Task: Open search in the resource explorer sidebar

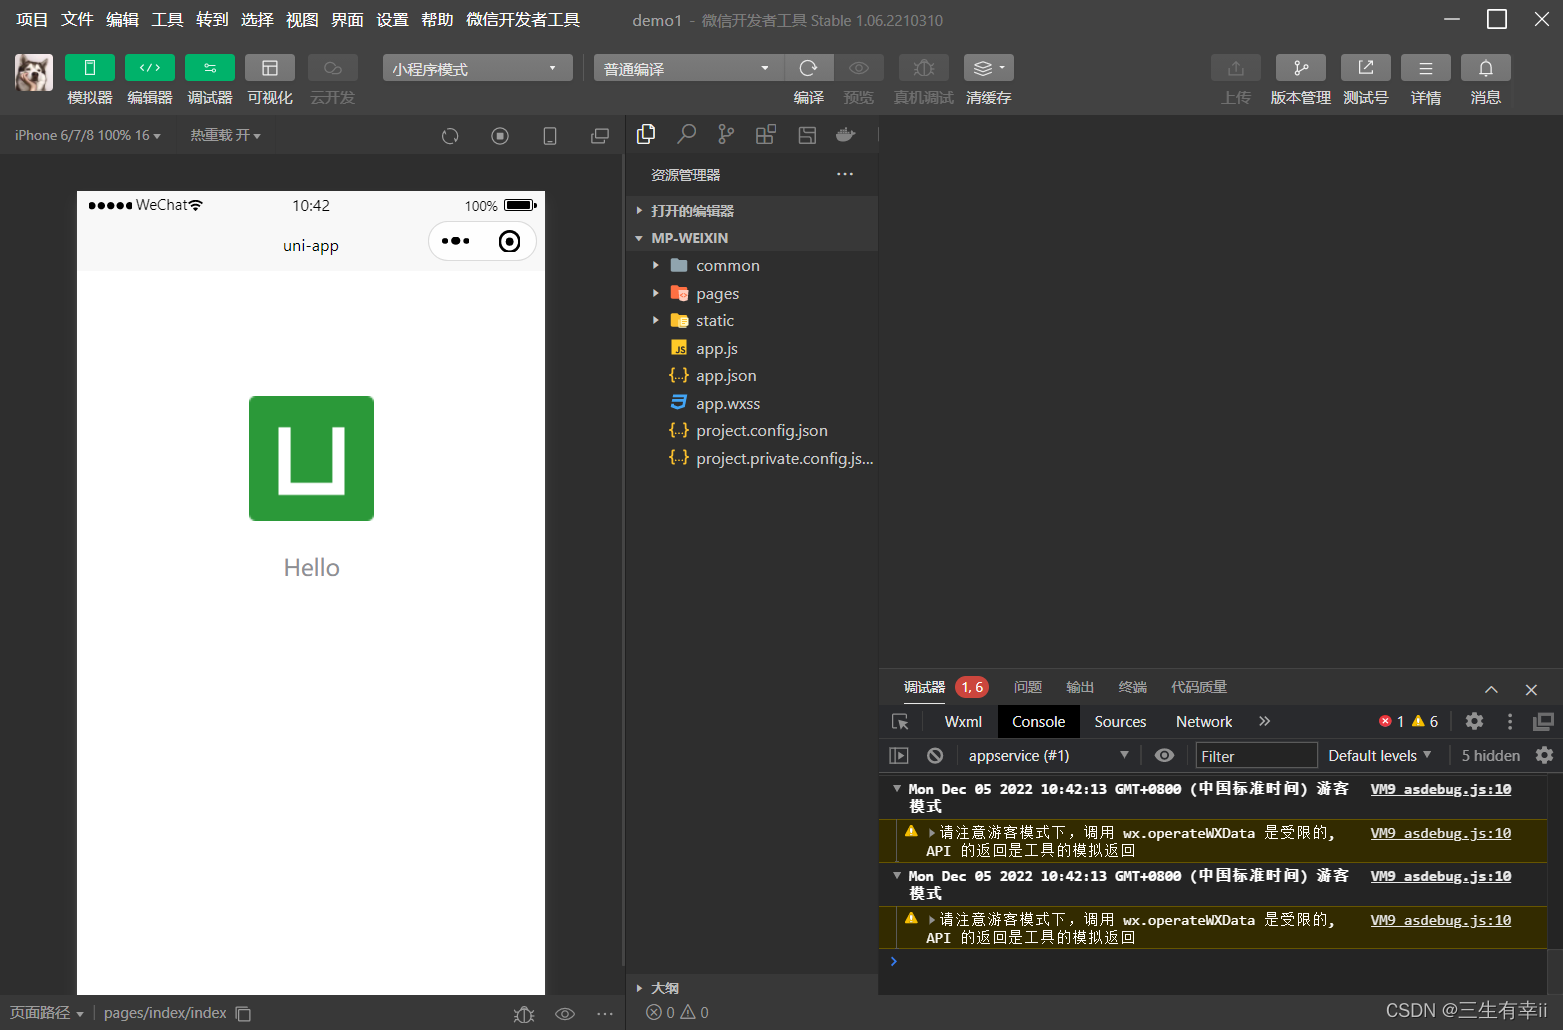Action: point(686,134)
